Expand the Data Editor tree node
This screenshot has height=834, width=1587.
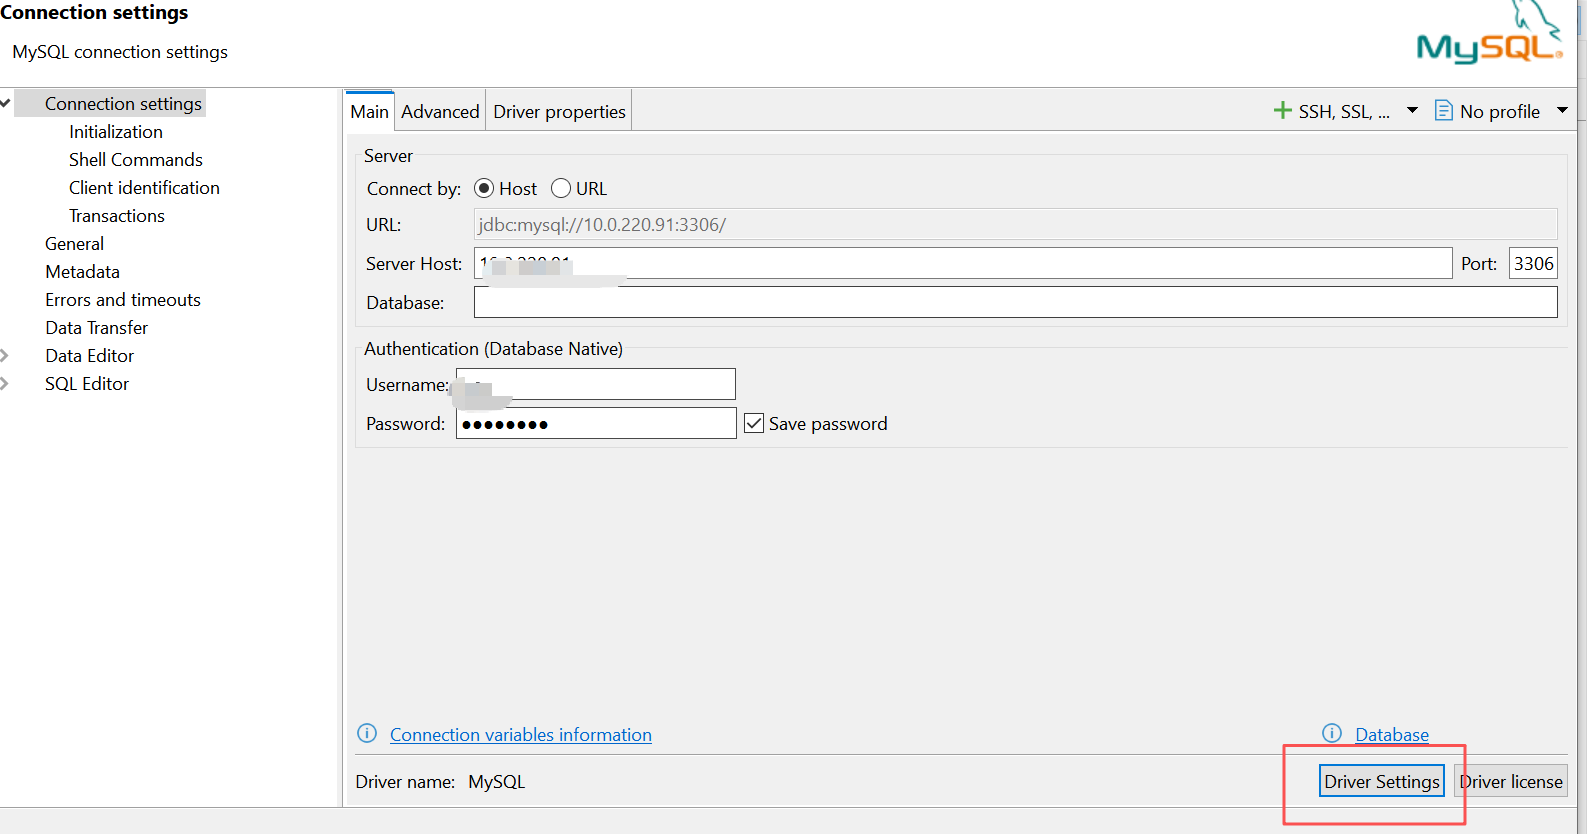point(5,356)
